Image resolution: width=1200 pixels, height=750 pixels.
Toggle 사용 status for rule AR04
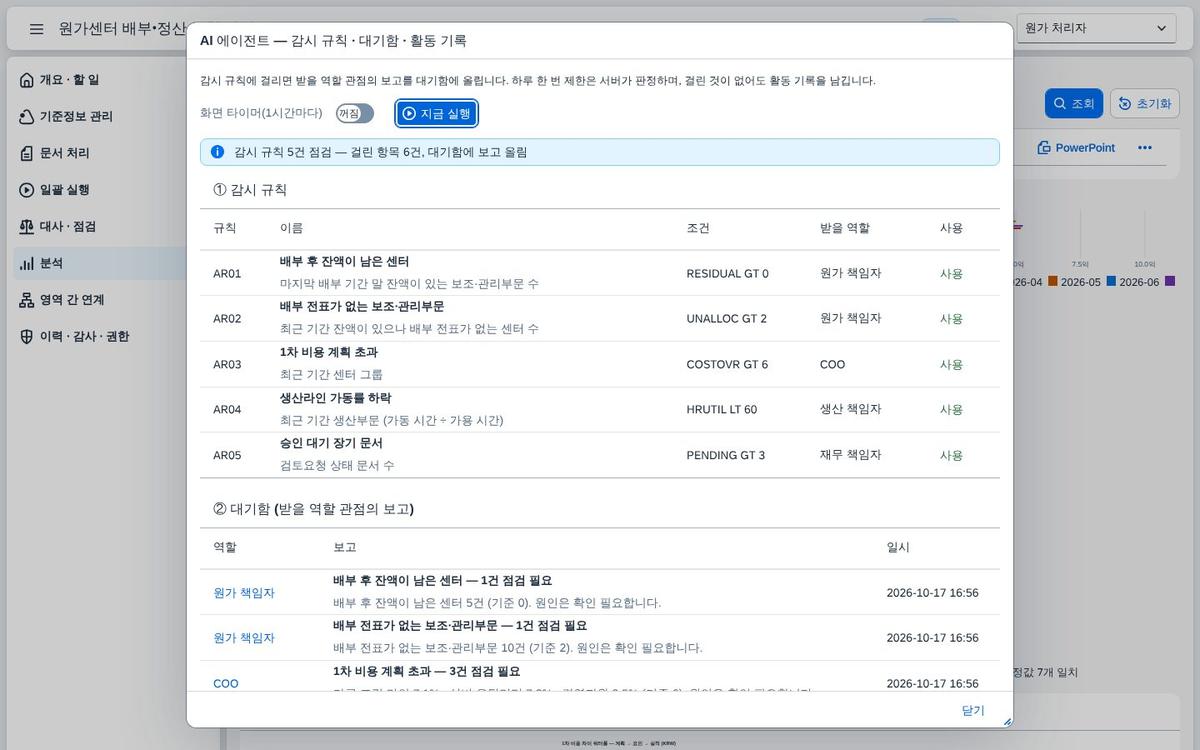(x=951, y=409)
